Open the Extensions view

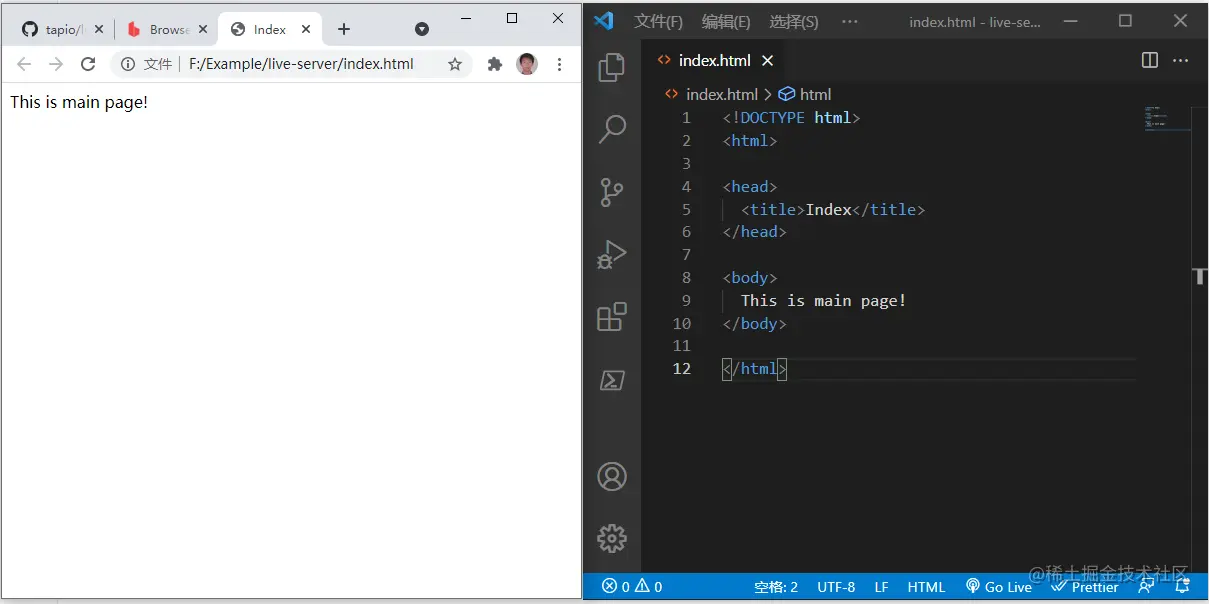click(x=611, y=317)
